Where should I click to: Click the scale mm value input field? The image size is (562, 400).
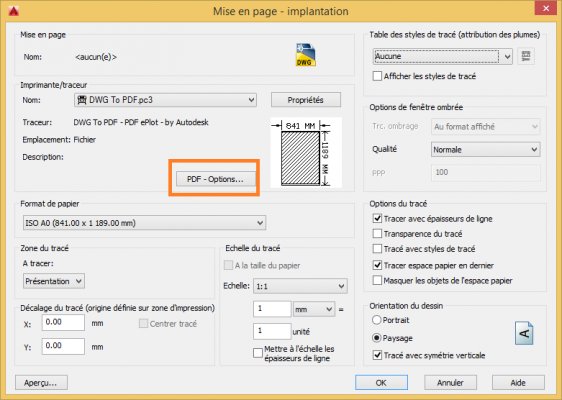(x=272, y=309)
